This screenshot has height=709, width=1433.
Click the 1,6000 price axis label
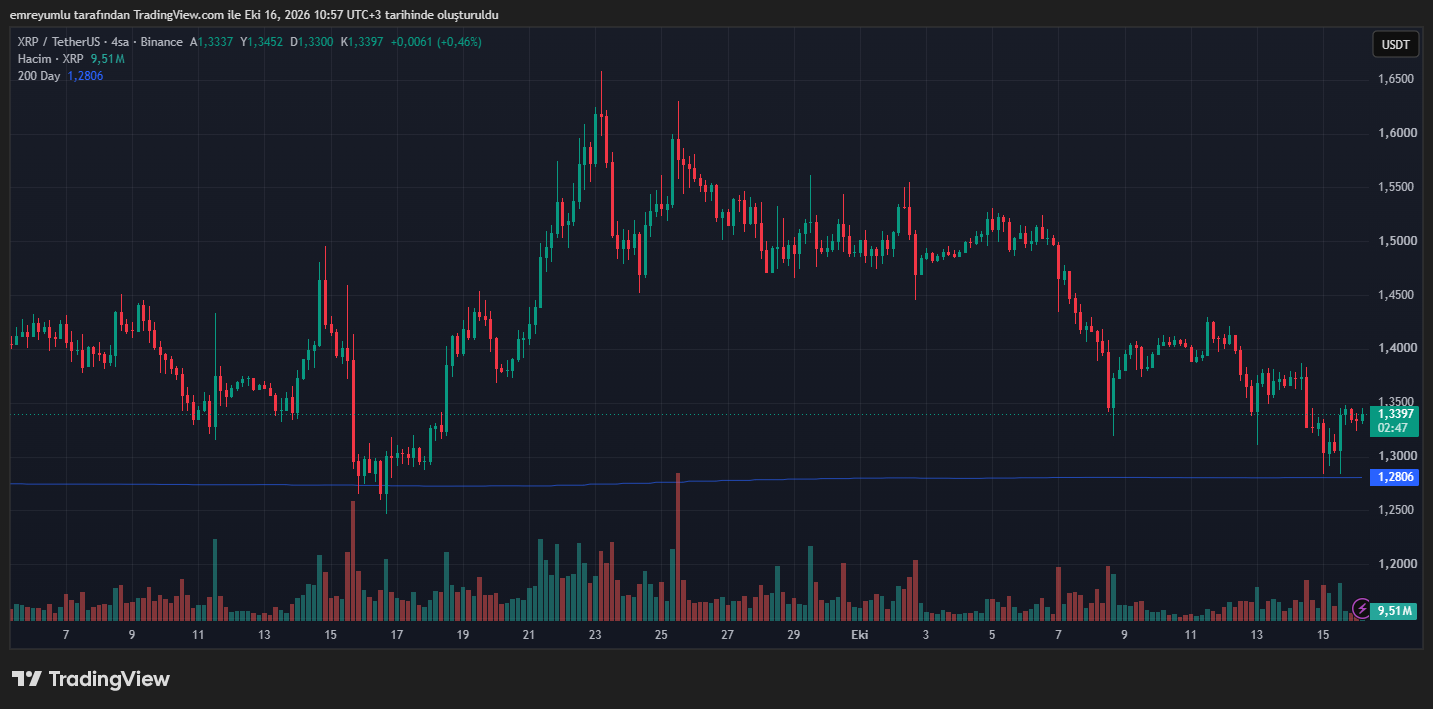1395,133
